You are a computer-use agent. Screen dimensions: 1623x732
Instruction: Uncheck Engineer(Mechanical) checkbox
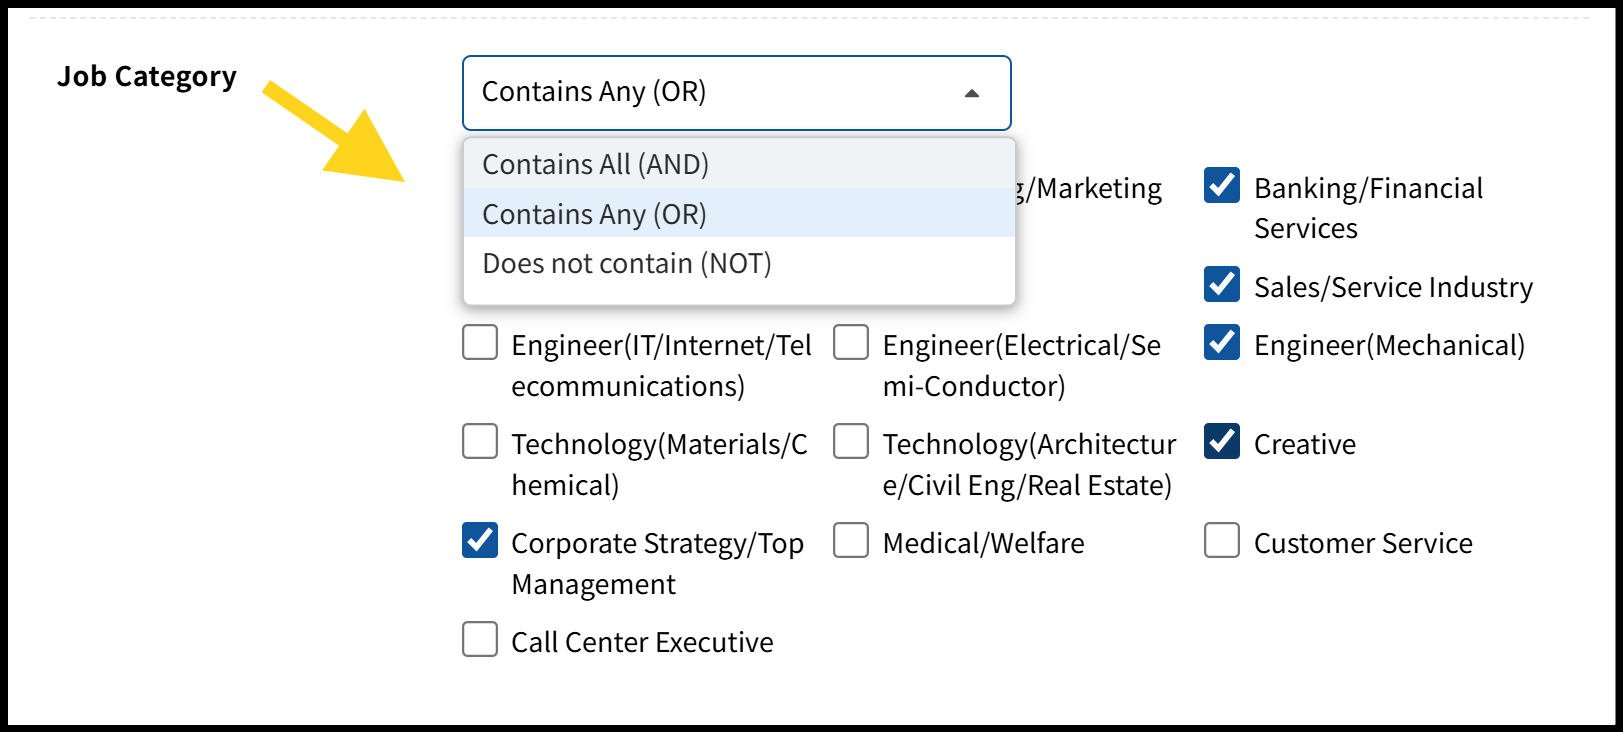point(1222,343)
